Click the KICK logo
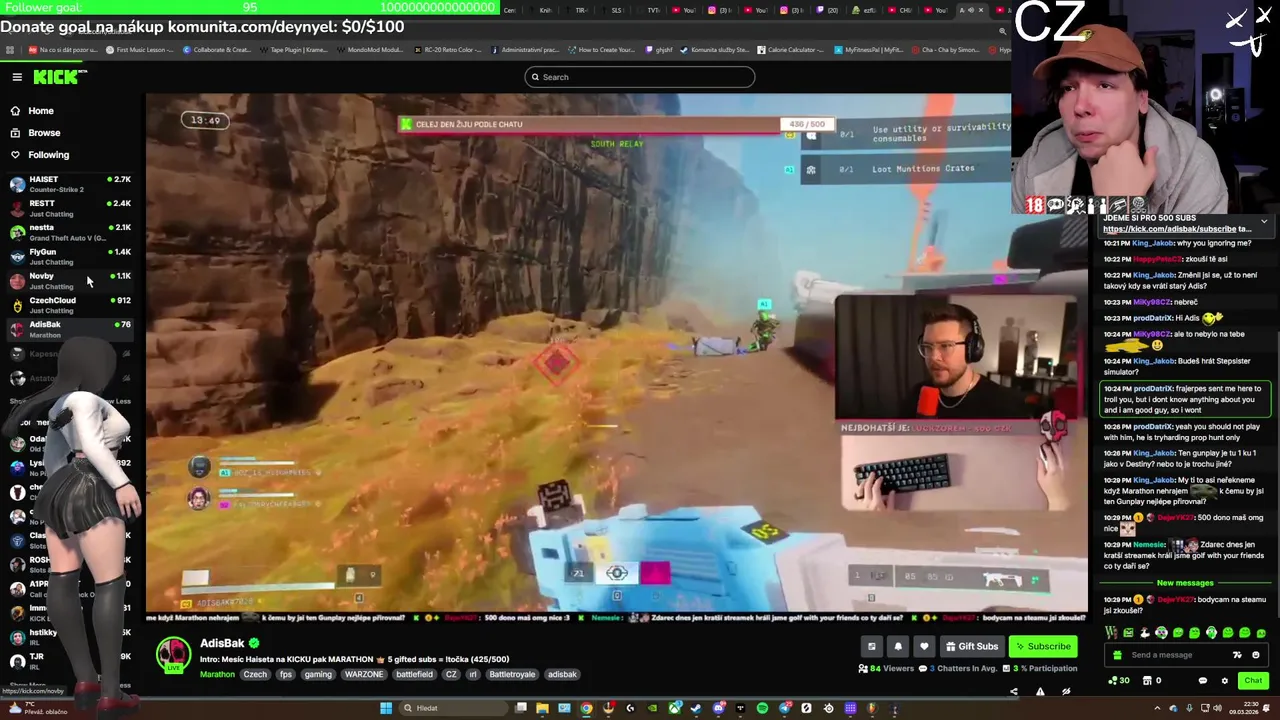The width and height of the screenshot is (1280, 720). 59,77
